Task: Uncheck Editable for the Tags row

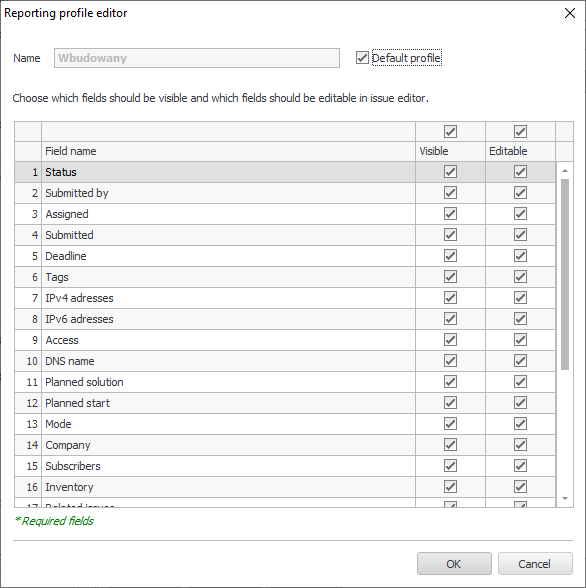Action: [520, 277]
